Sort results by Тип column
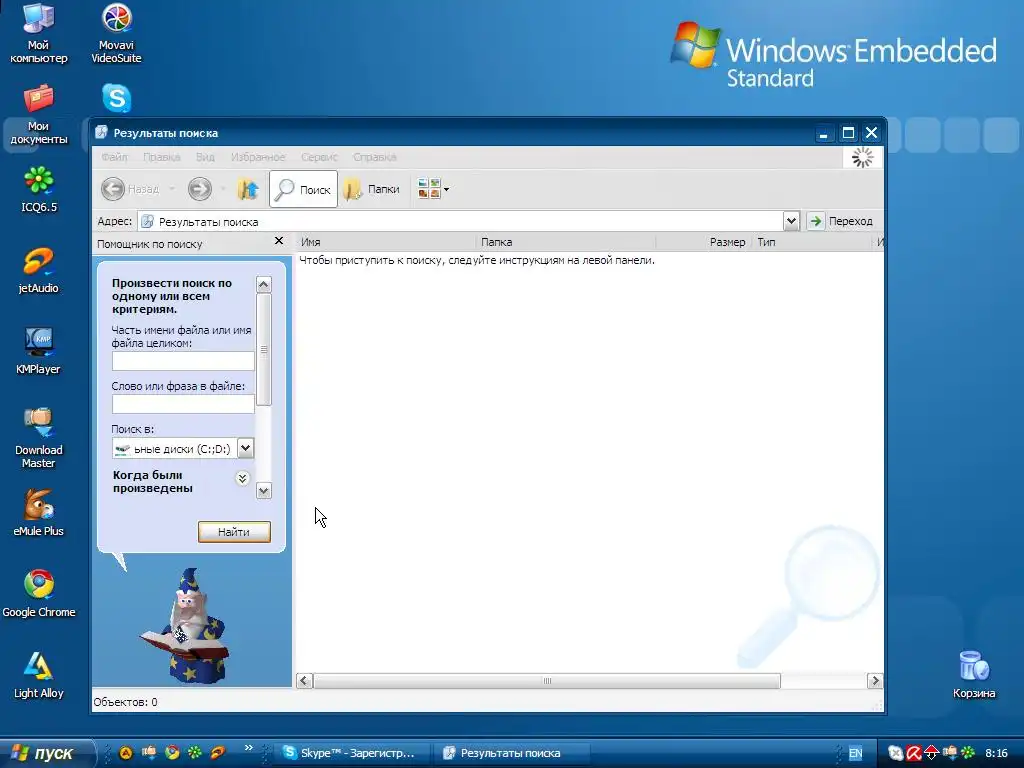 (812, 242)
